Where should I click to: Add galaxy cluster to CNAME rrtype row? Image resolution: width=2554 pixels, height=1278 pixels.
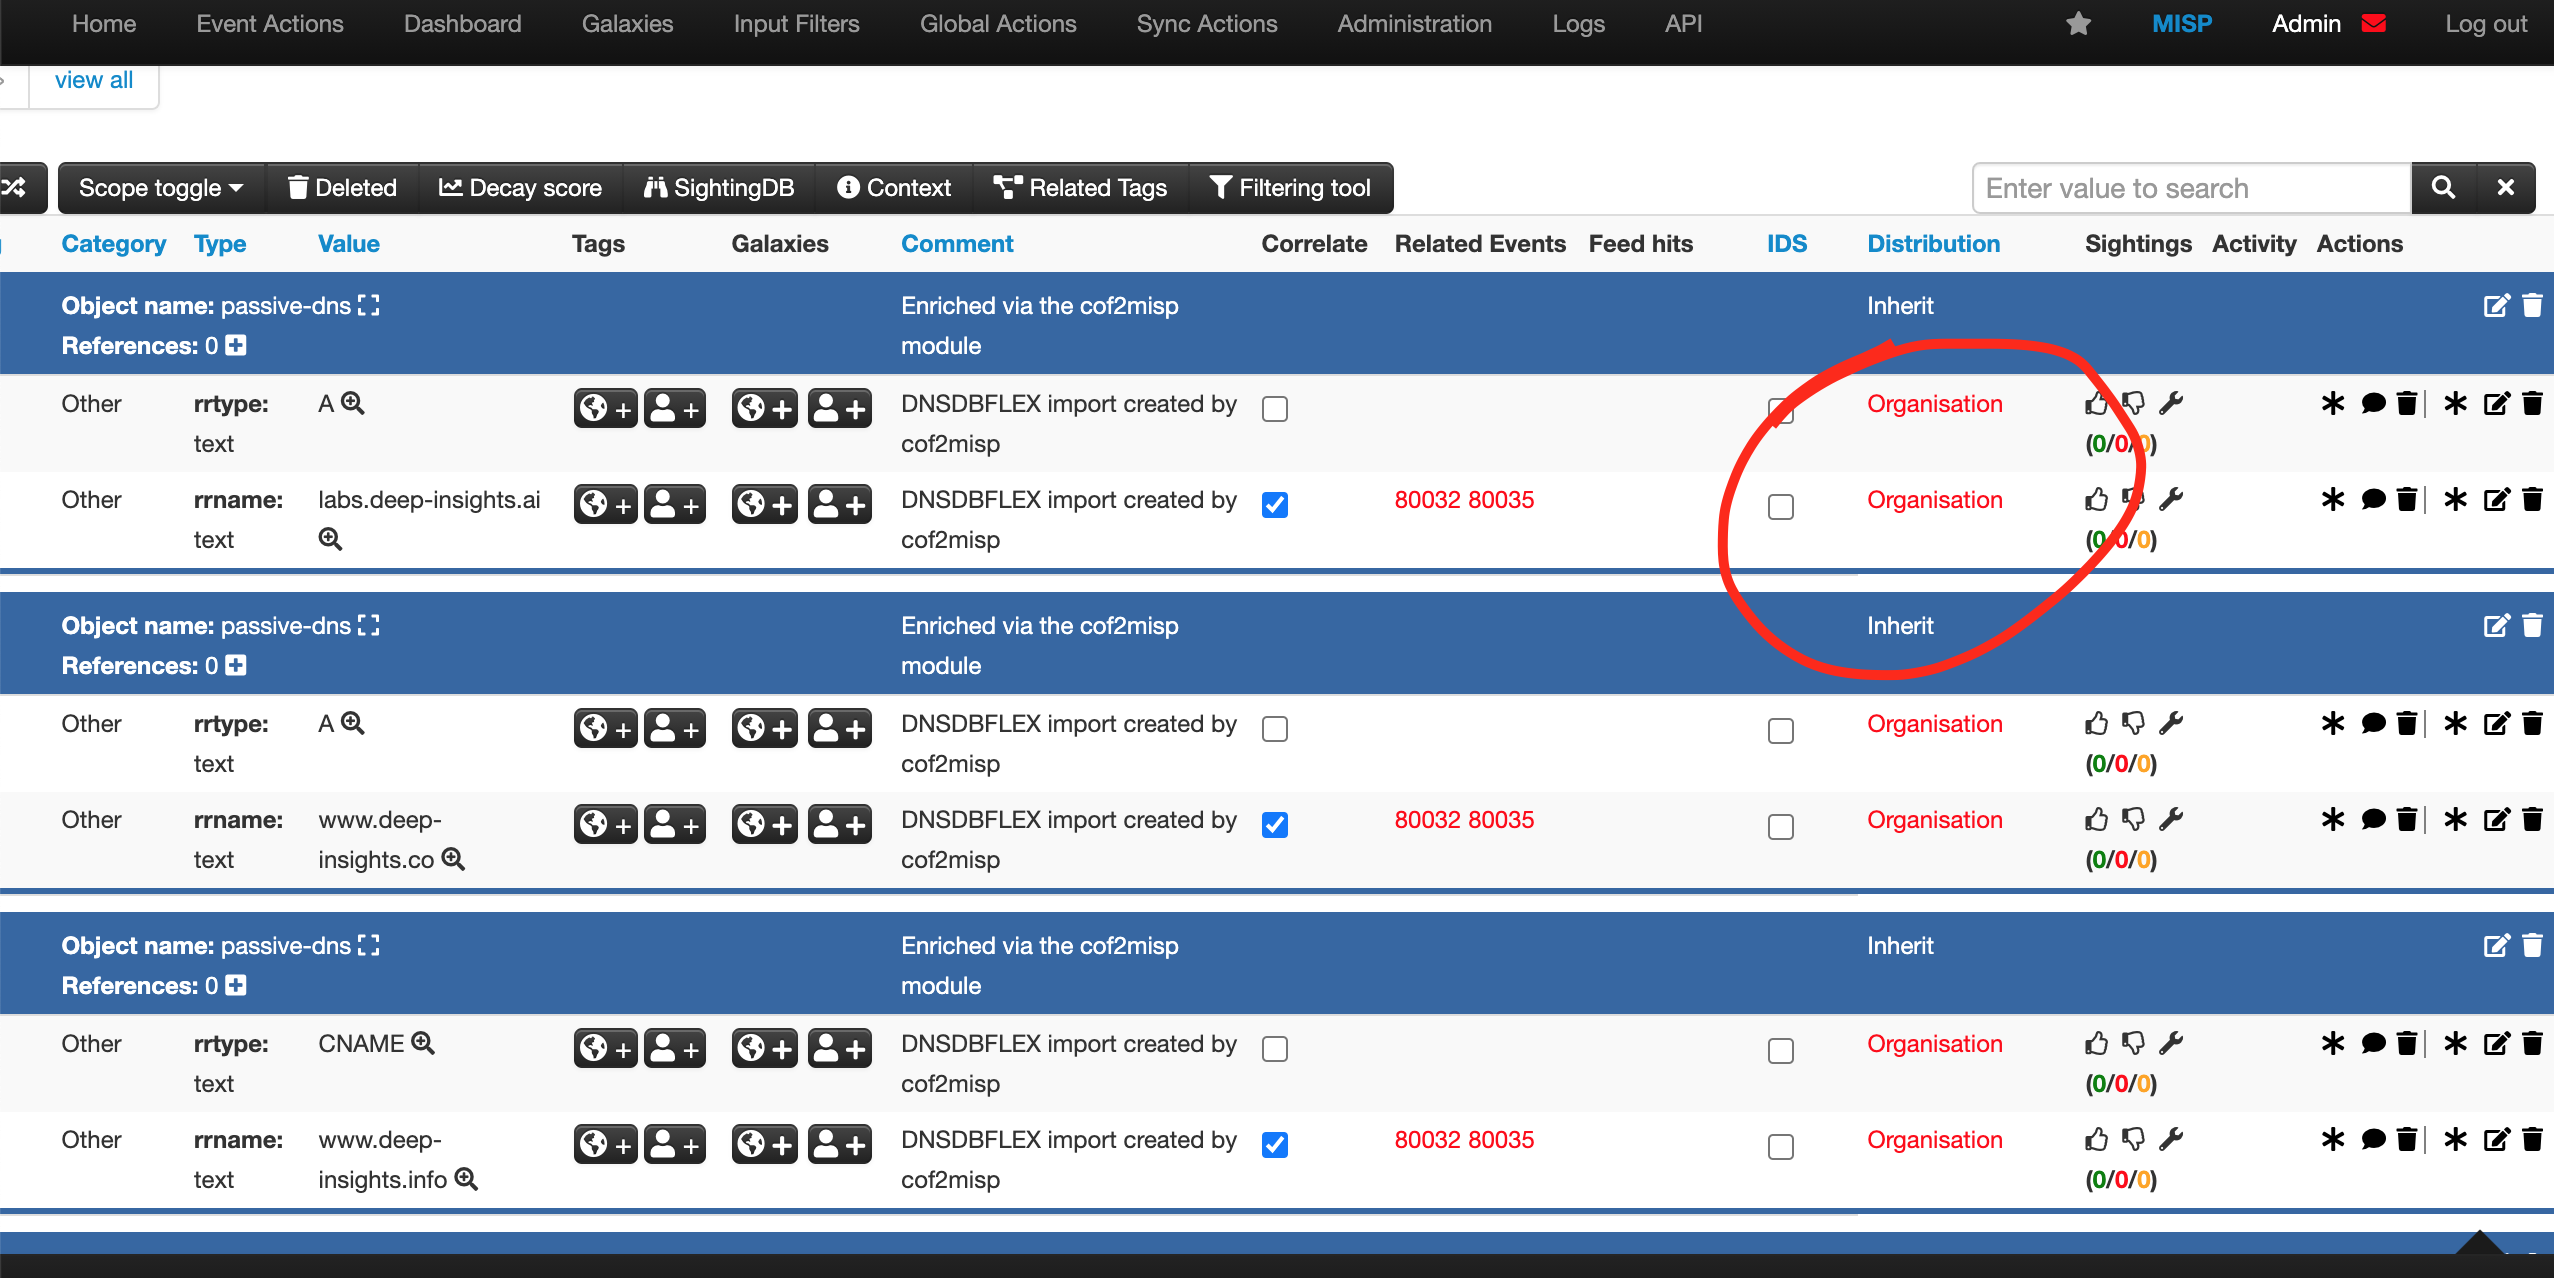765,1048
